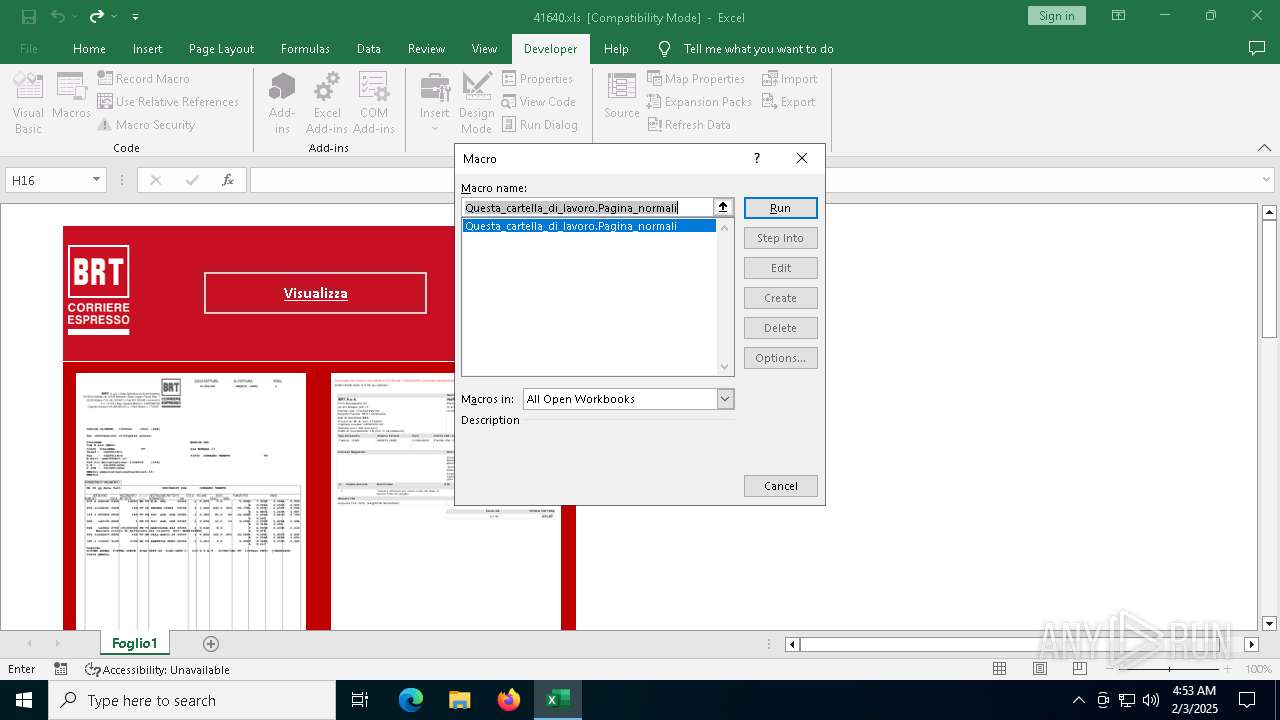Click View Code in the ribbon
The width and height of the screenshot is (1280, 720).
(539, 102)
